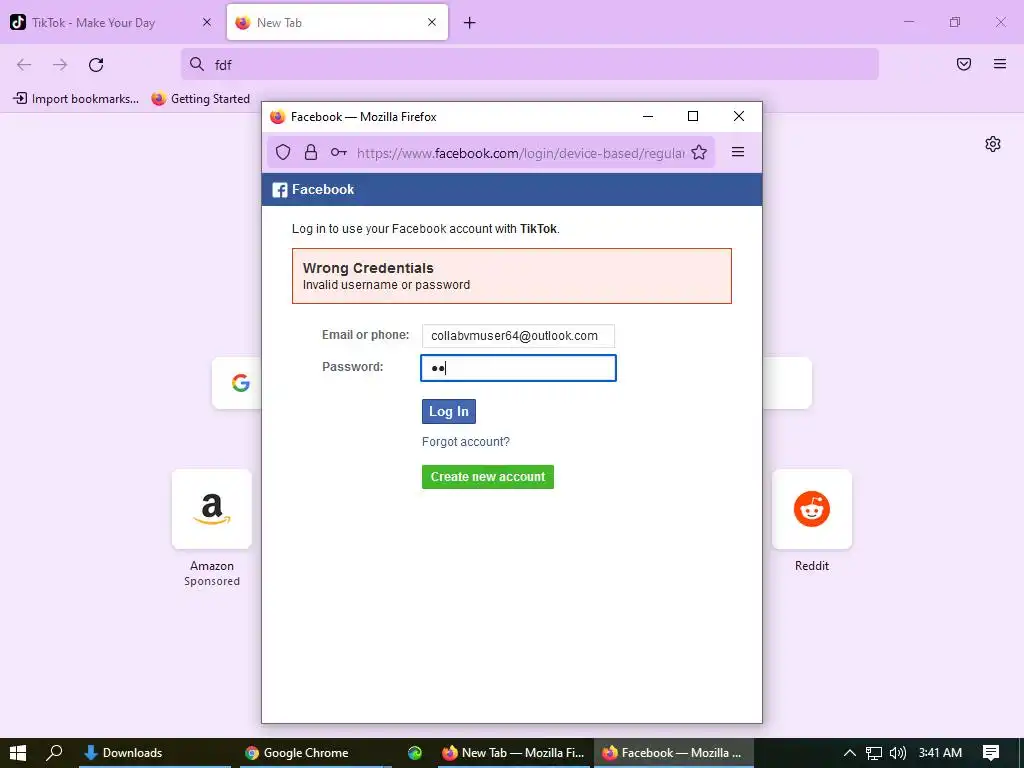Open a new tab with the plus button

470,23
